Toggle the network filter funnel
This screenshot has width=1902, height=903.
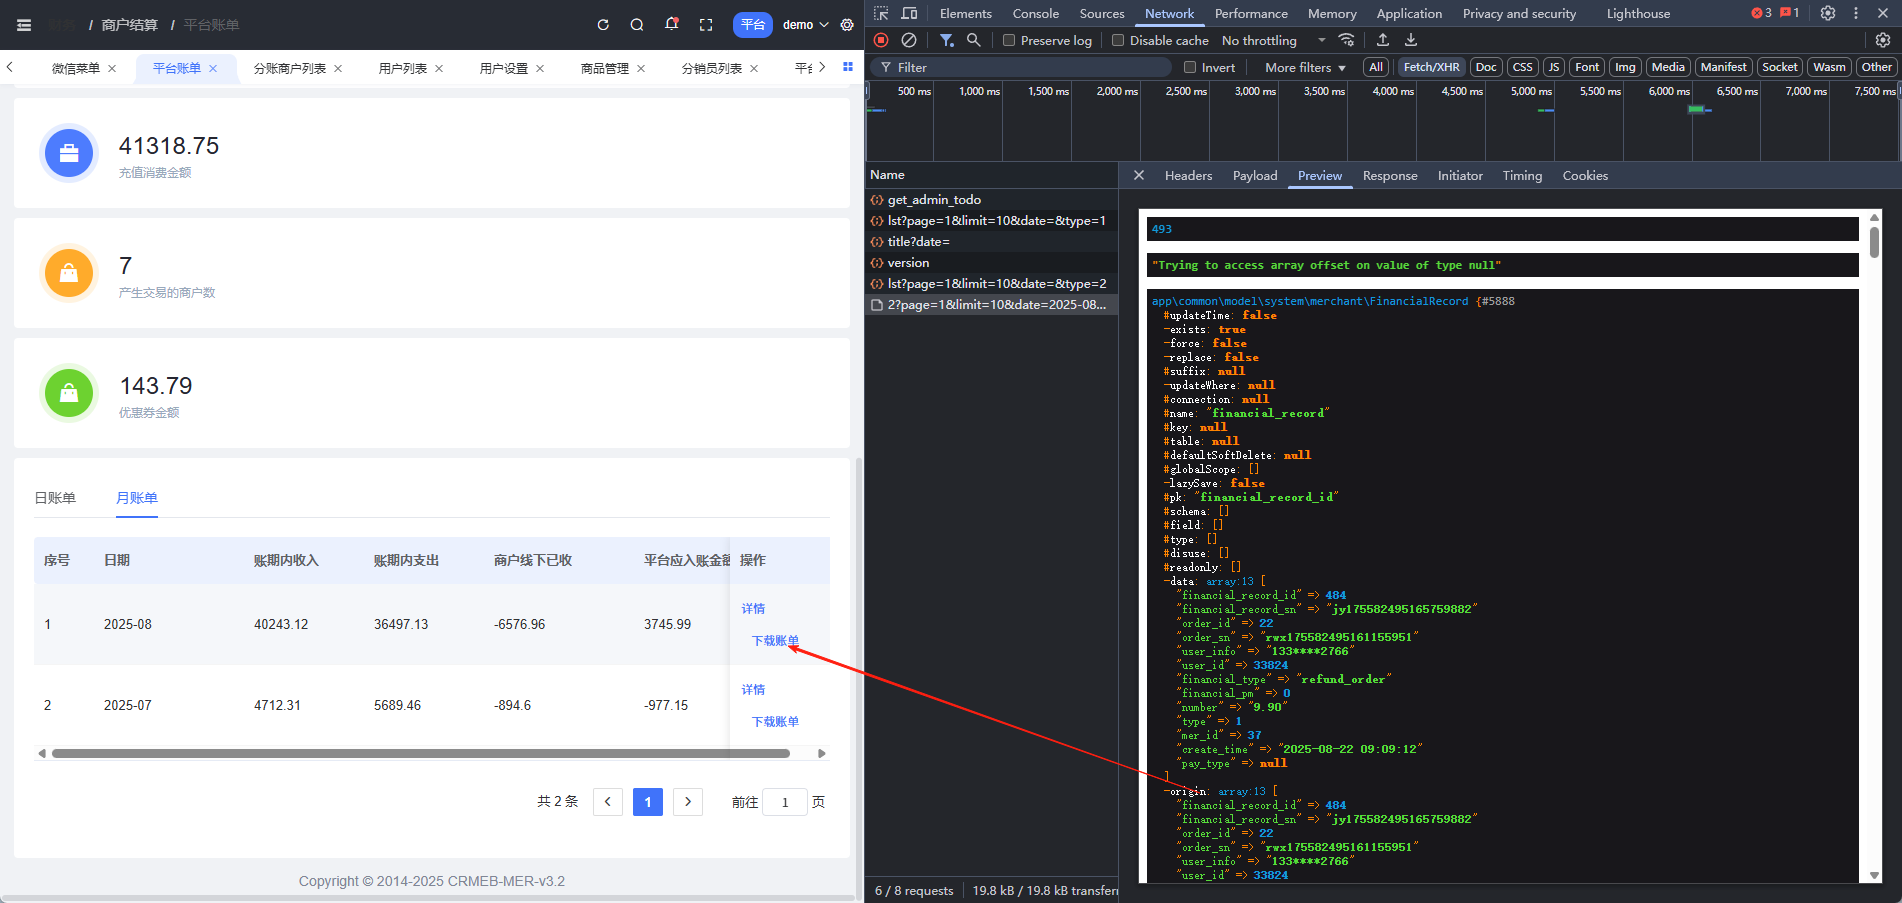click(x=946, y=40)
